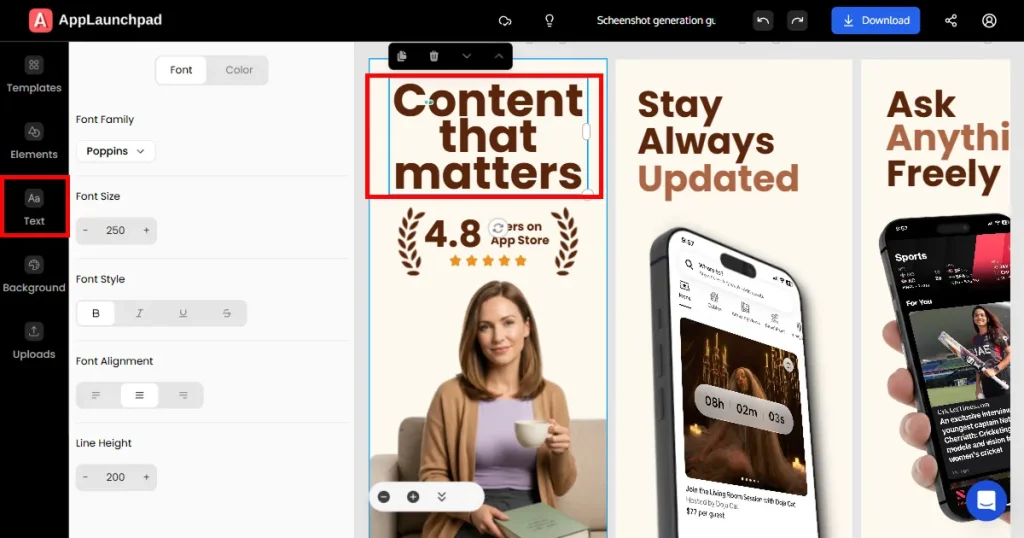Switch to the Font tab
Image resolution: width=1024 pixels, height=538 pixels.
tap(181, 70)
